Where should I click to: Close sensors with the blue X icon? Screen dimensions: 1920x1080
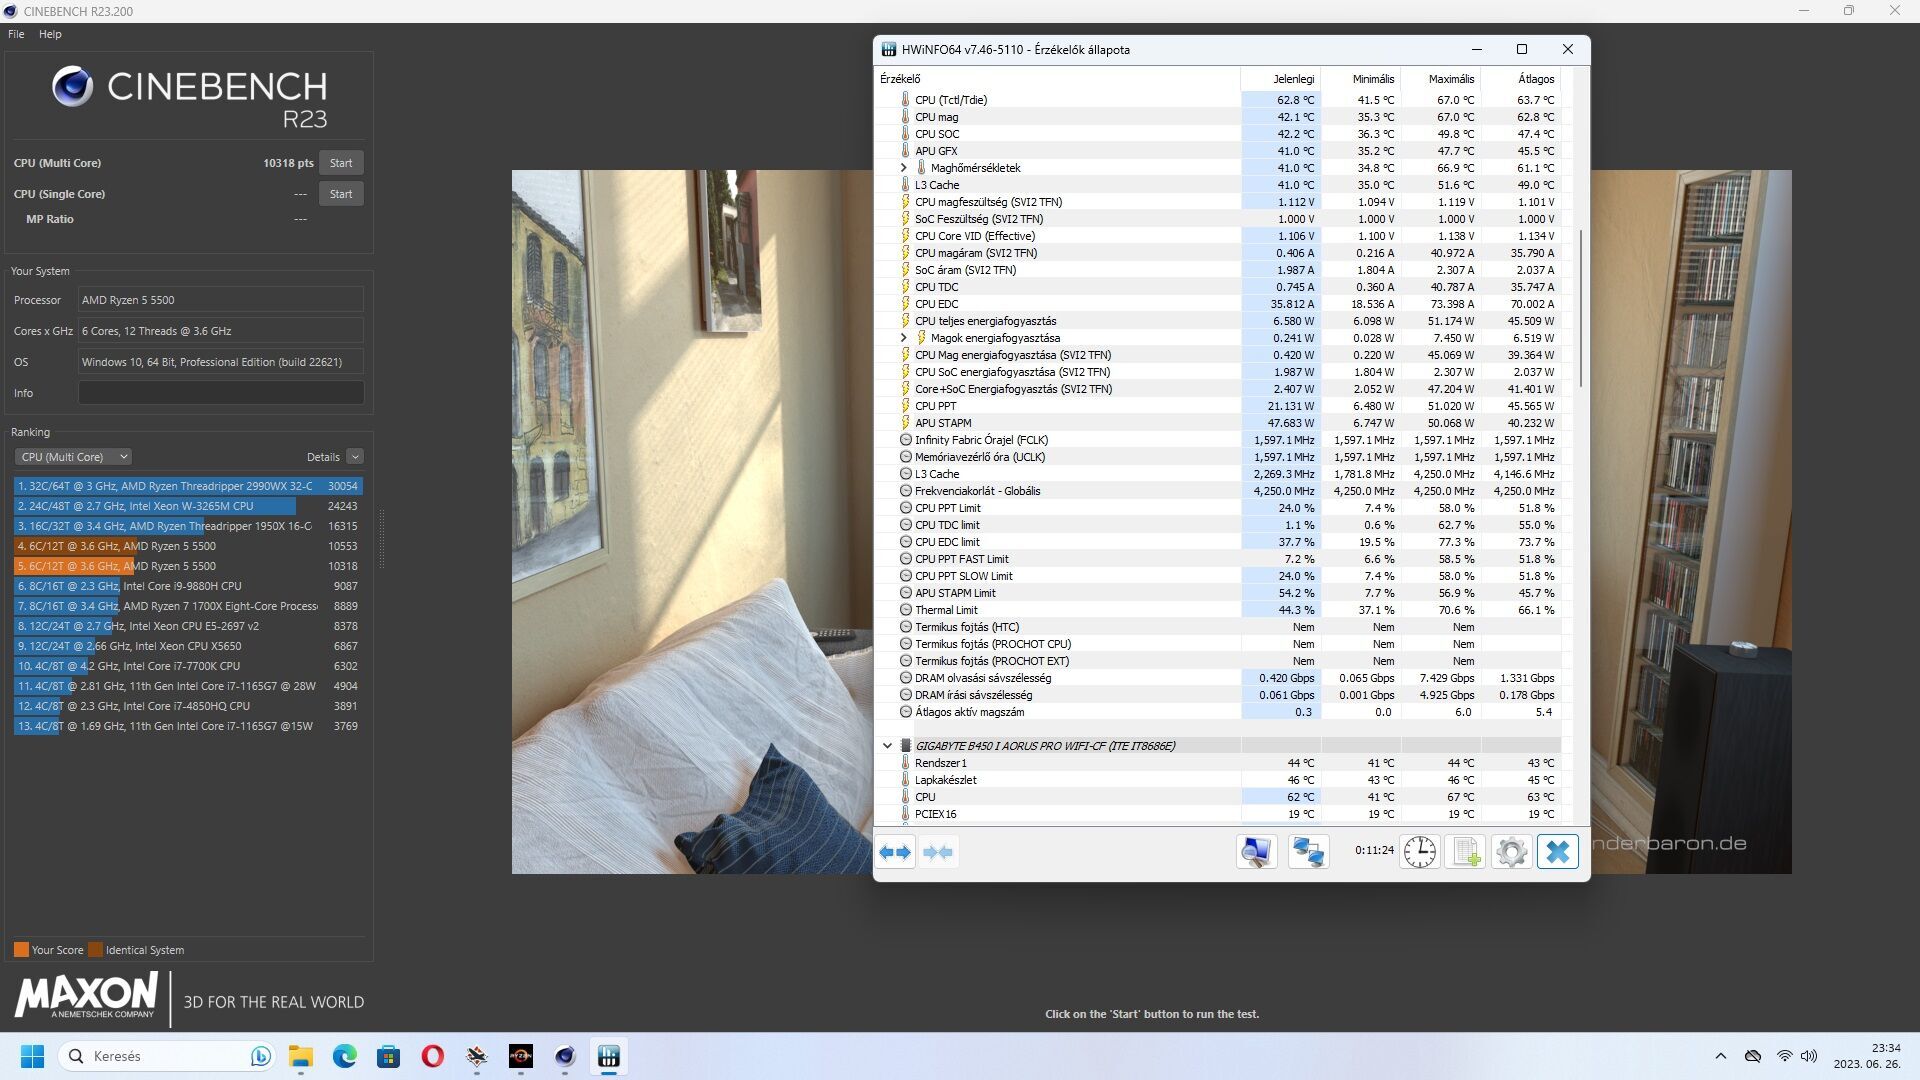[1557, 852]
